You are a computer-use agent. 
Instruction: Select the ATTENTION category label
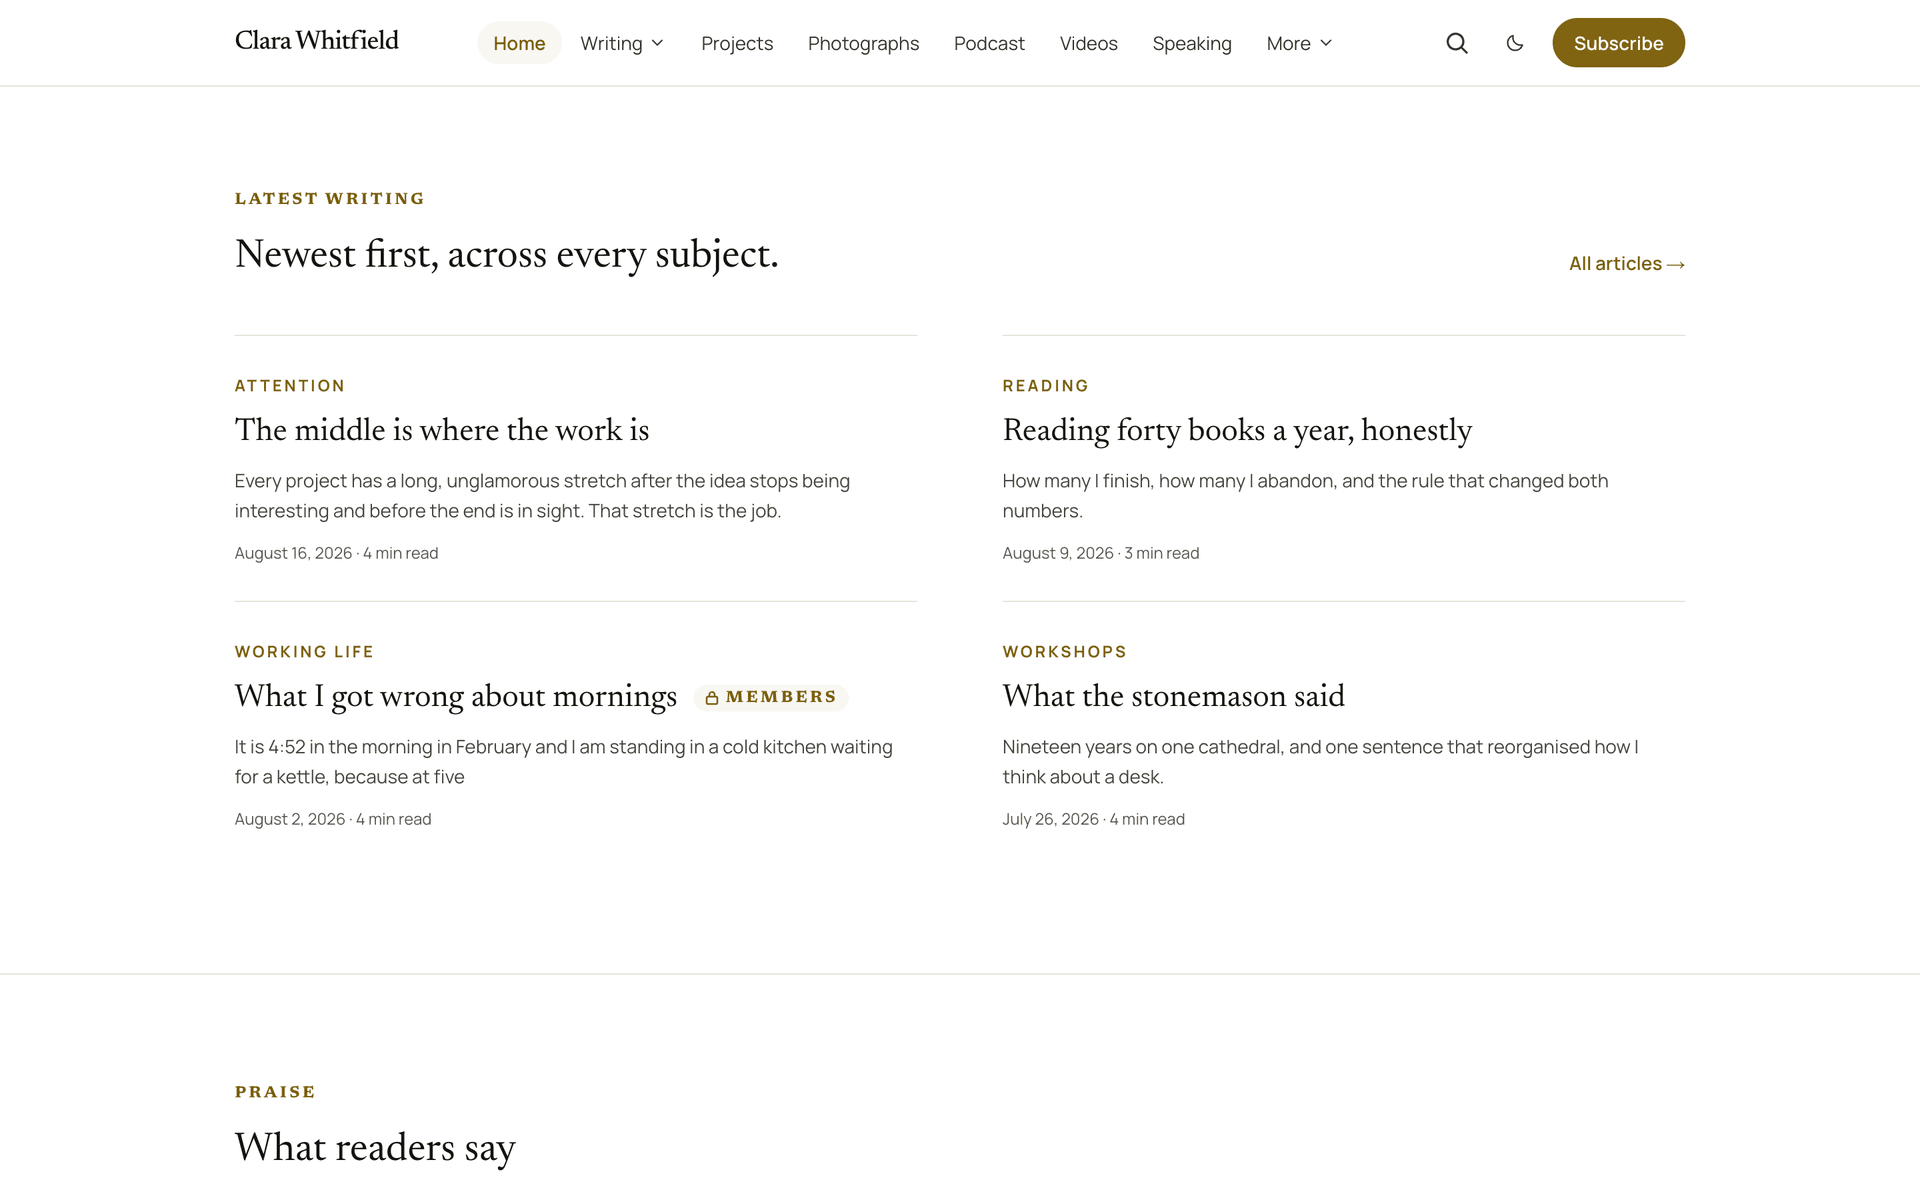[290, 386]
